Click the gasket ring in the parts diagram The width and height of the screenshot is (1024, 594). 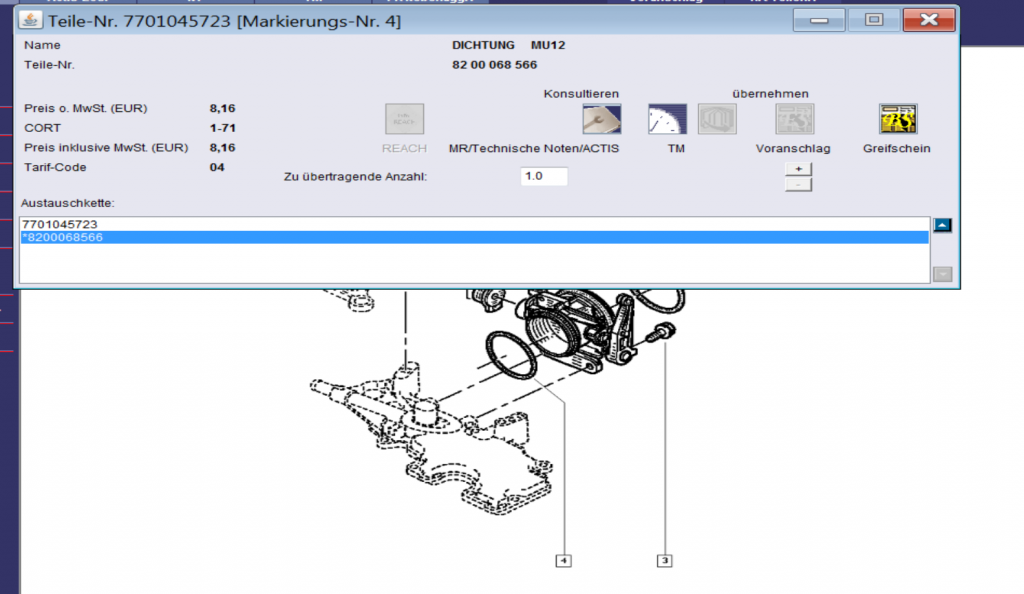[511, 355]
